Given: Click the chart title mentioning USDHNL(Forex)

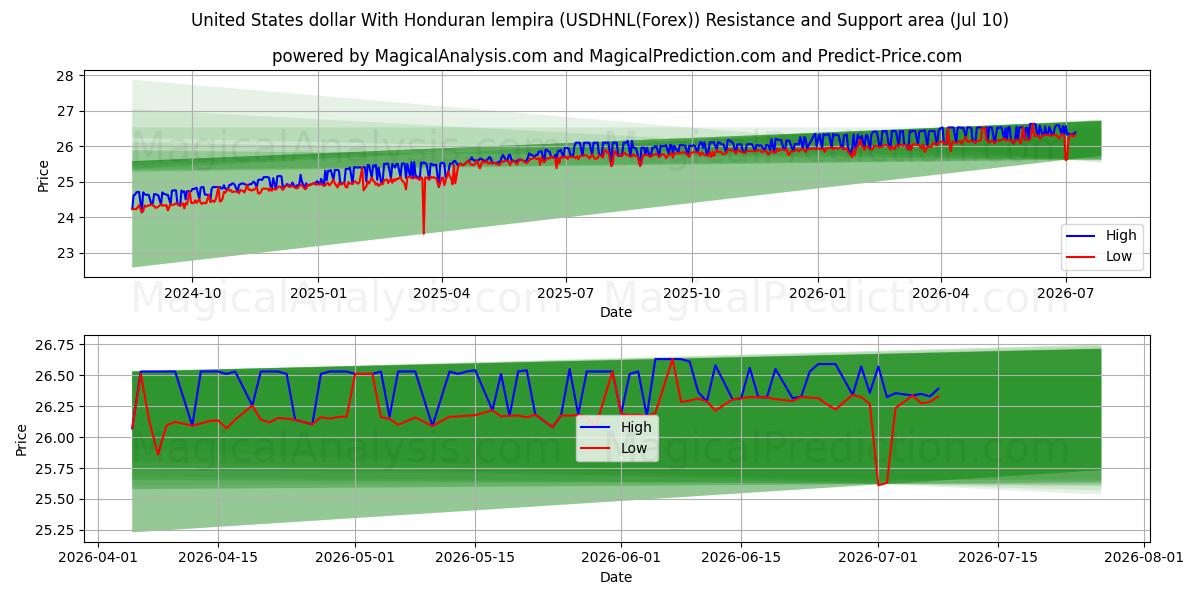Looking at the screenshot, I should (x=600, y=20).
